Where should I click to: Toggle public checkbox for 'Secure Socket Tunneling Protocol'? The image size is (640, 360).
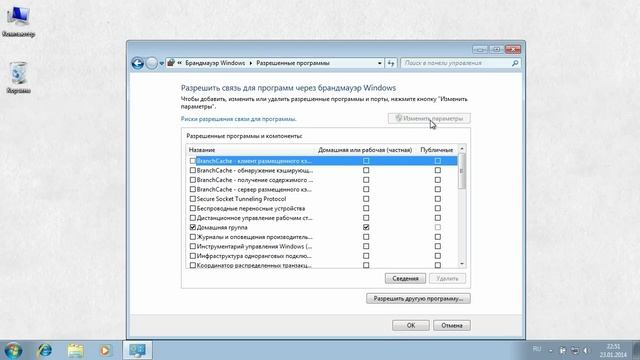click(x=438, y=199)
